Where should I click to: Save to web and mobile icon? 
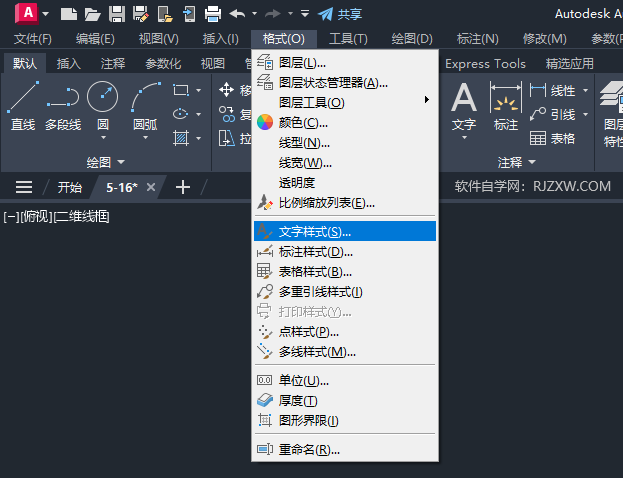189,14
